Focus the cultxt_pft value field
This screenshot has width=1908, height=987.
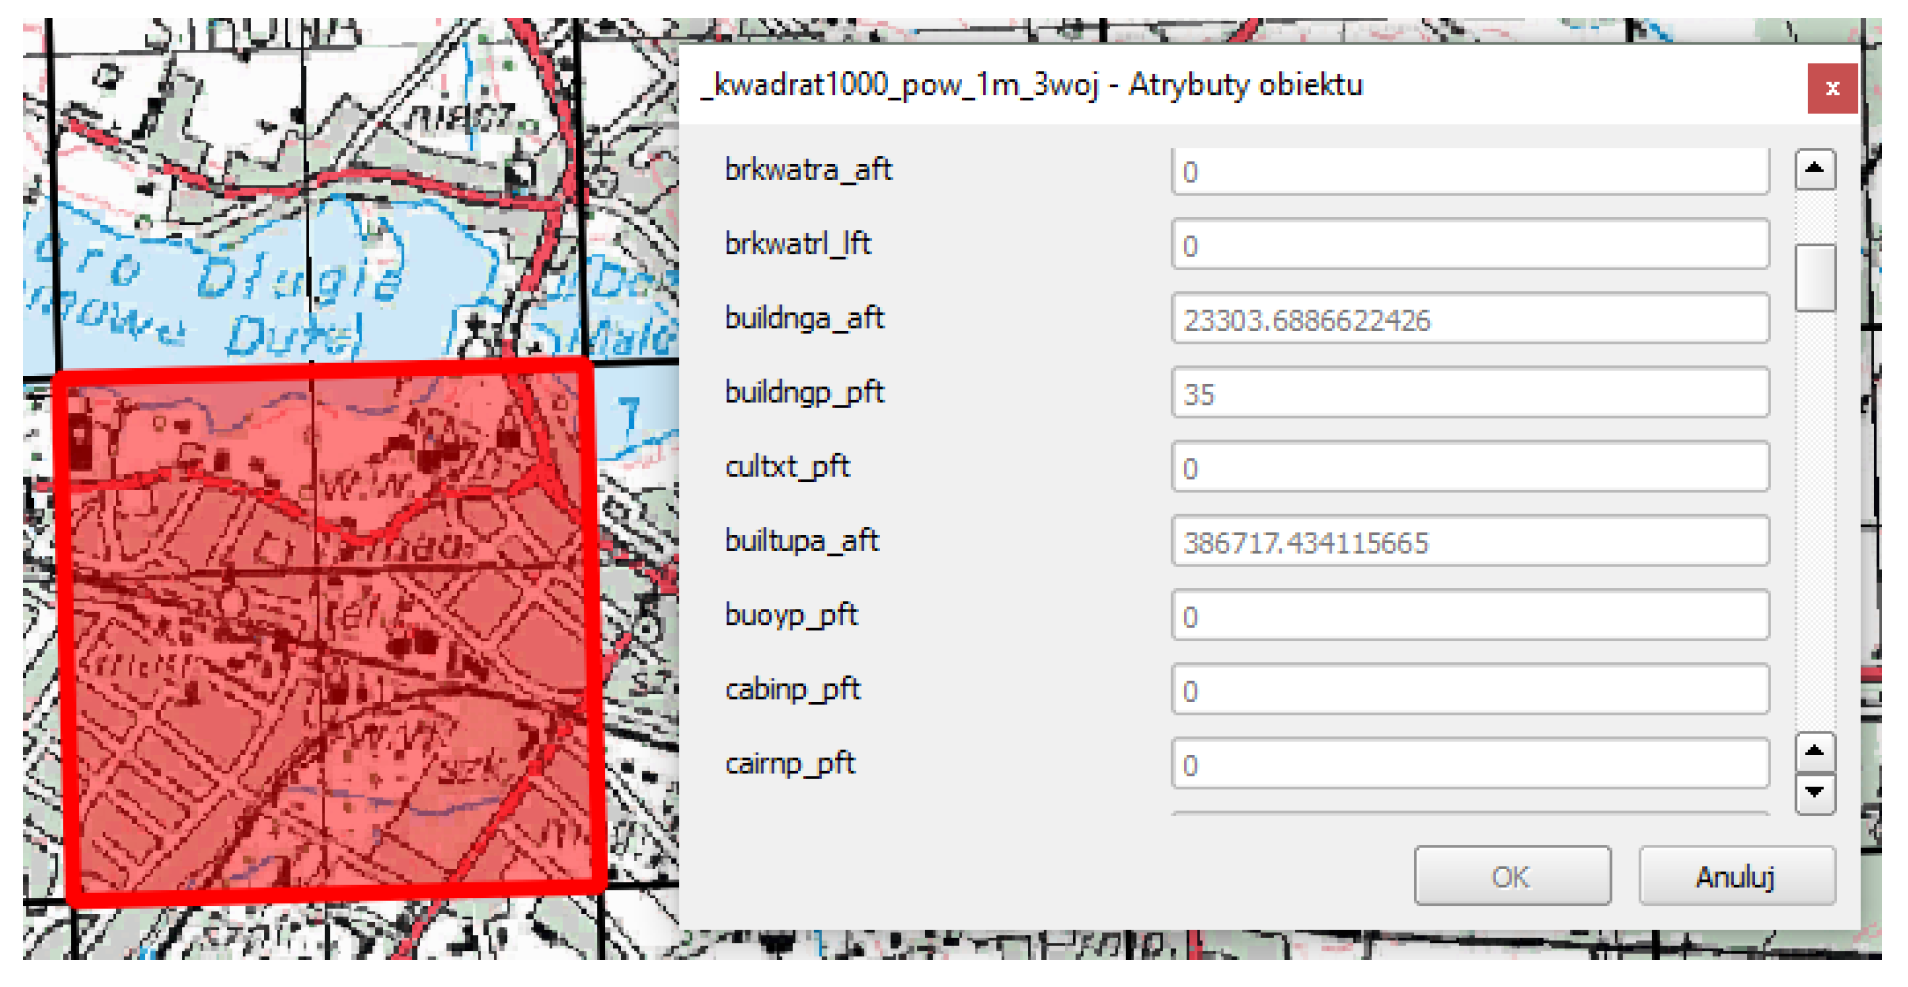1468,468
